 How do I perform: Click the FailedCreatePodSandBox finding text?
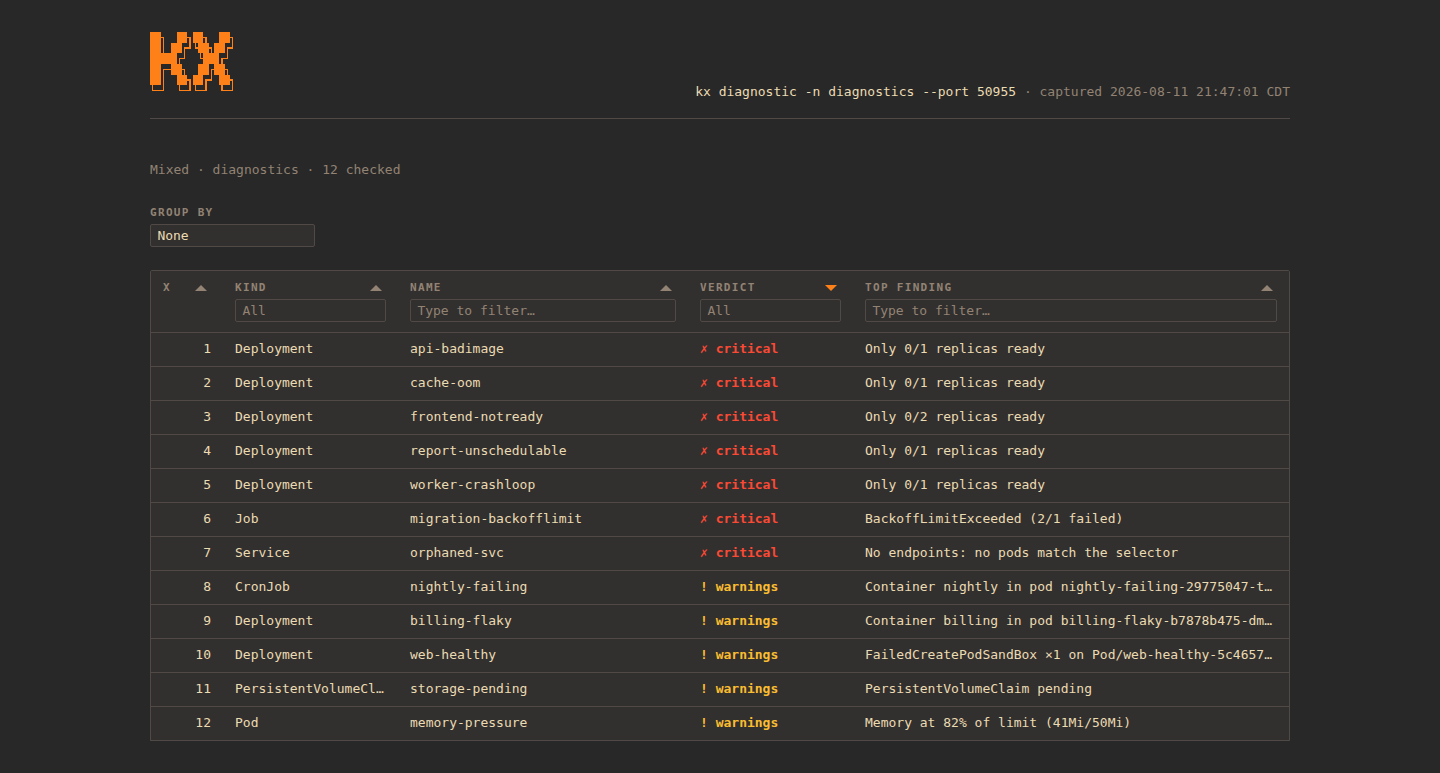coord(1069,655)
